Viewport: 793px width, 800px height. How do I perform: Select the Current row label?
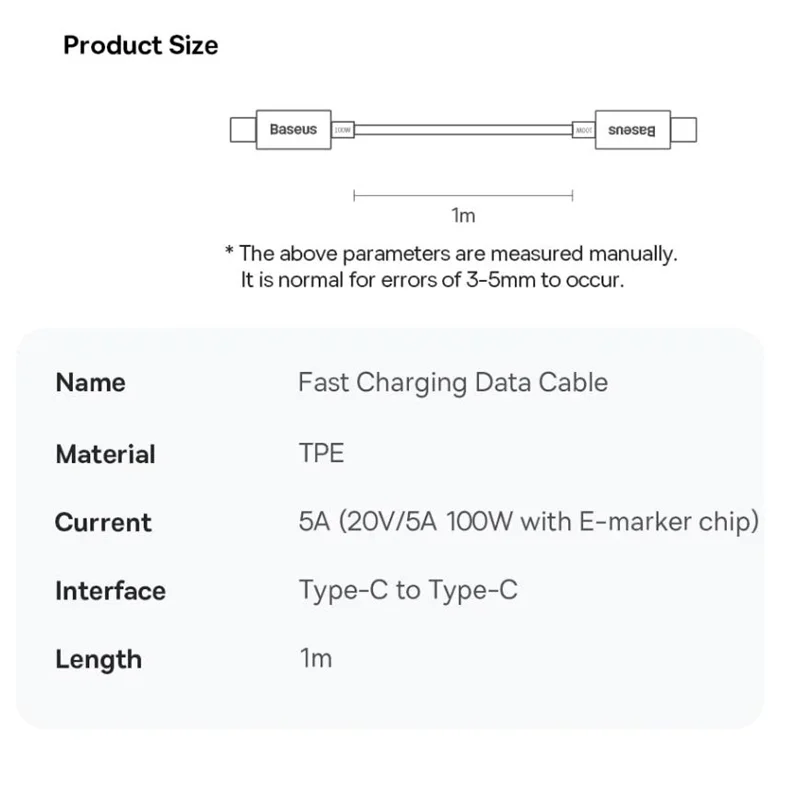coord(103,523)
